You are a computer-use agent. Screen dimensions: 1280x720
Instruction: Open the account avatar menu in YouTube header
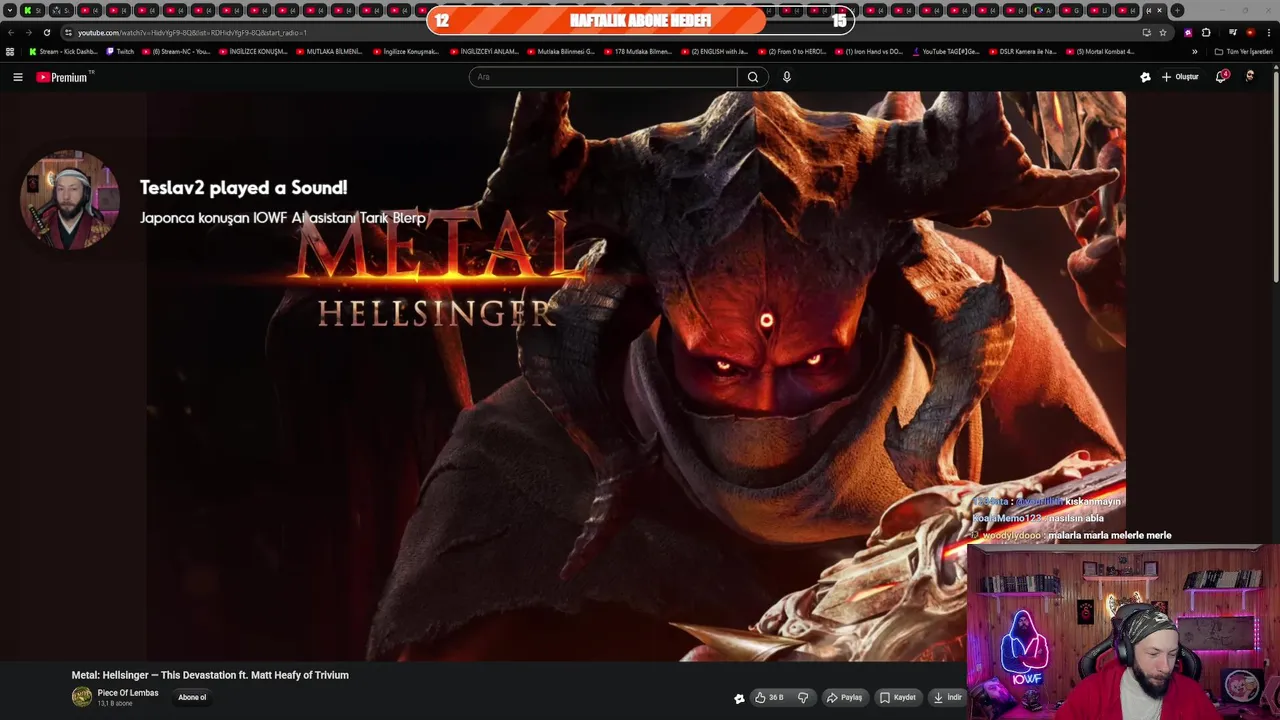[x=1250, y=77]
